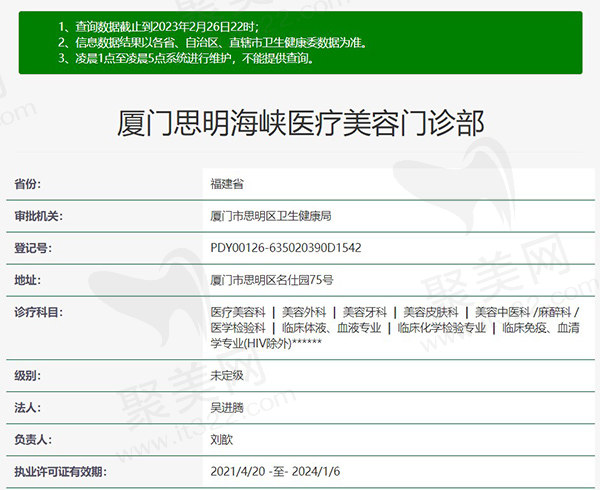Click the clinic title 厦门思明海峡医疗美容门诊部
The width and height of the screenshot is (600, 490).
pyautogui.click(x=300, y=124)
